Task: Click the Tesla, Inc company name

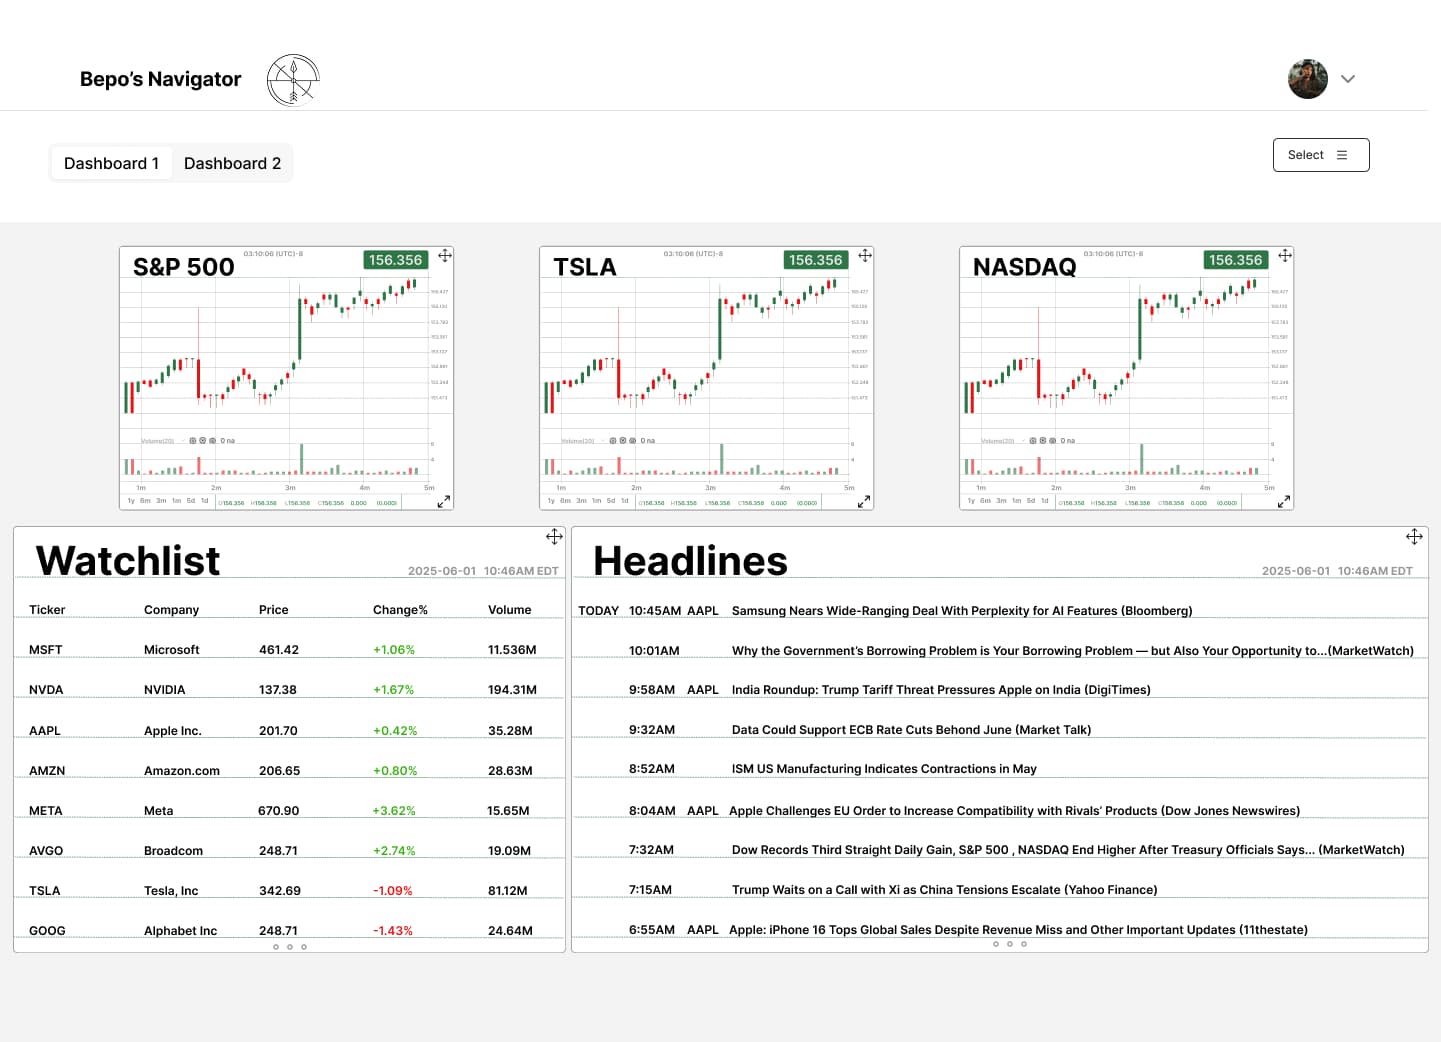Action: tap(171, 891)
